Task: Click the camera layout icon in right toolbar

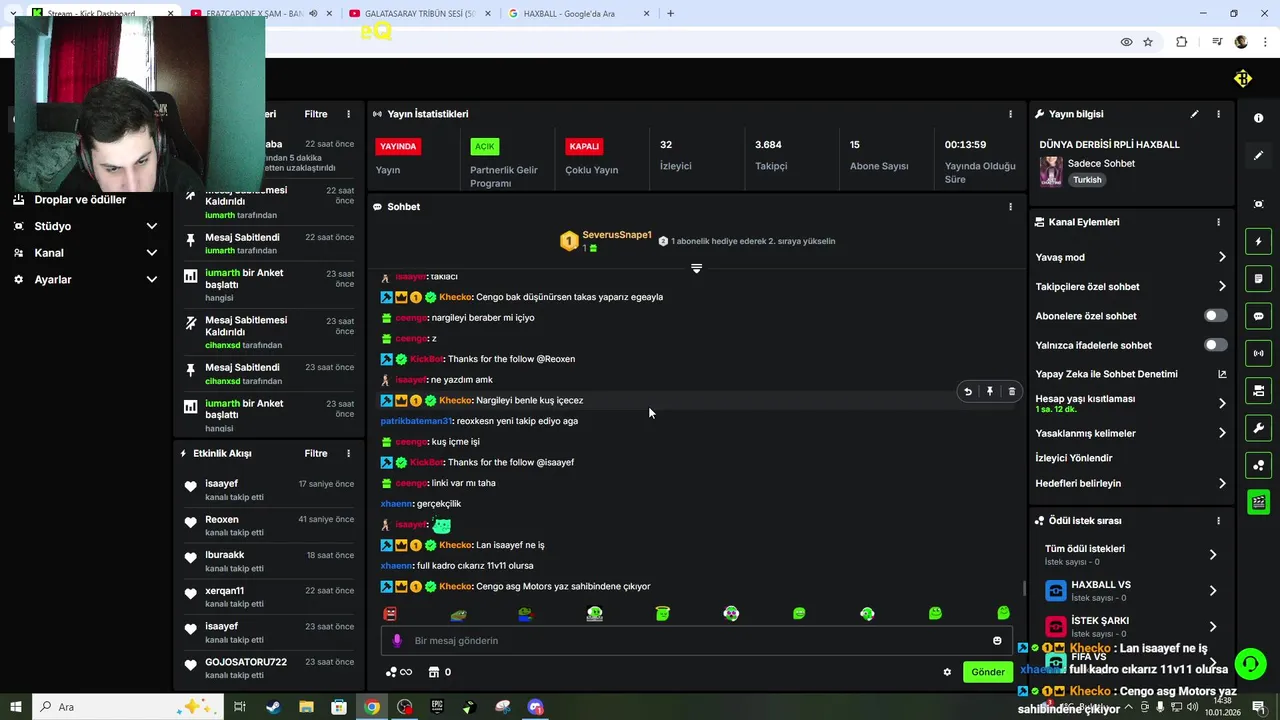Action: pyautogui.click(x=1258, y=390)
